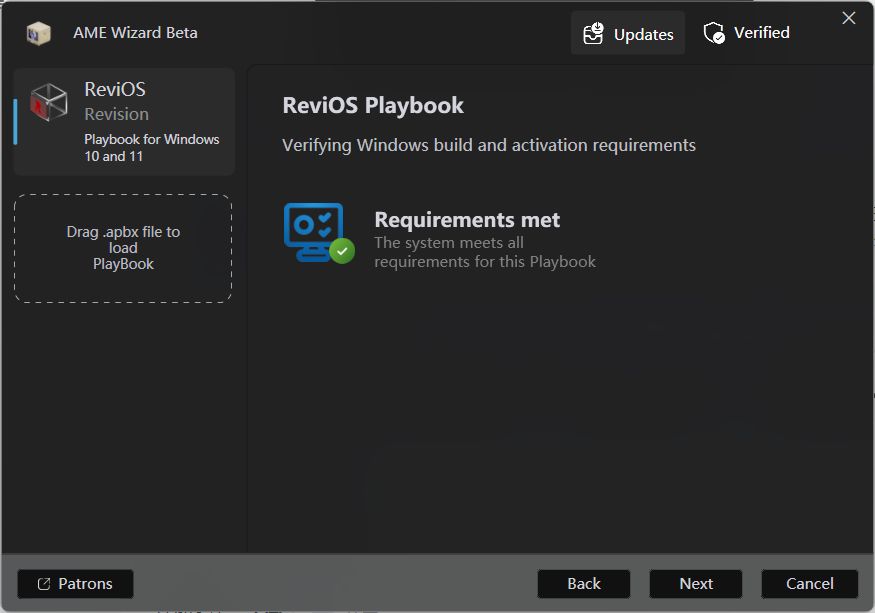Screen dimensions: 875x613
Task: Click the Verifying Windows build description text
Action: point(489,145)
